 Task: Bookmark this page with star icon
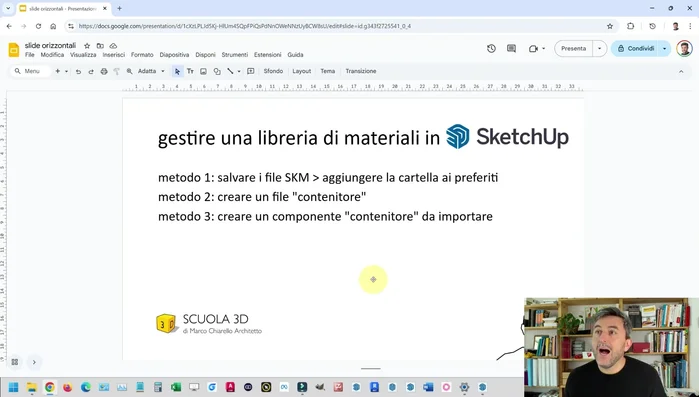click(x=610, y=26)
